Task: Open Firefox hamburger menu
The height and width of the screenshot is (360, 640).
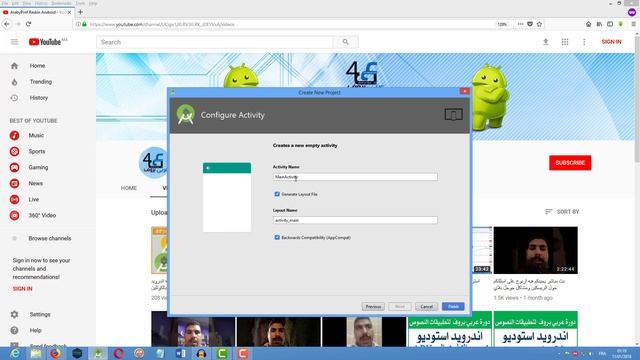Action: pyautogui.click(x=633, y=24)
